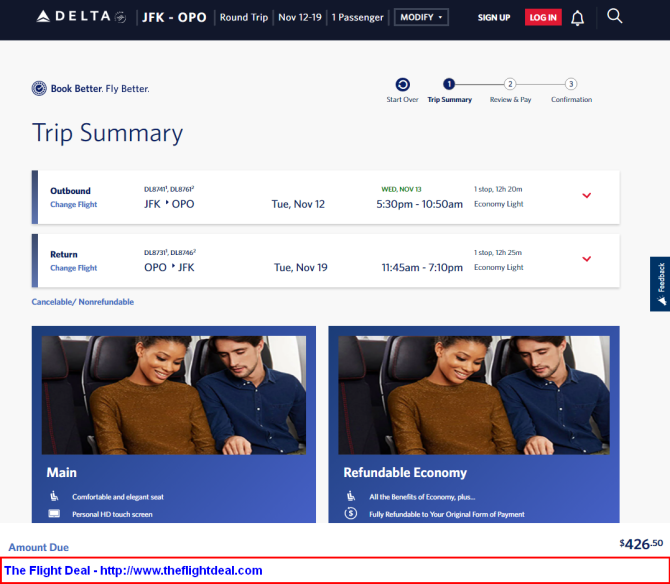Click 1 stop, 12h 20m outbound info

[x=498, y=189]
